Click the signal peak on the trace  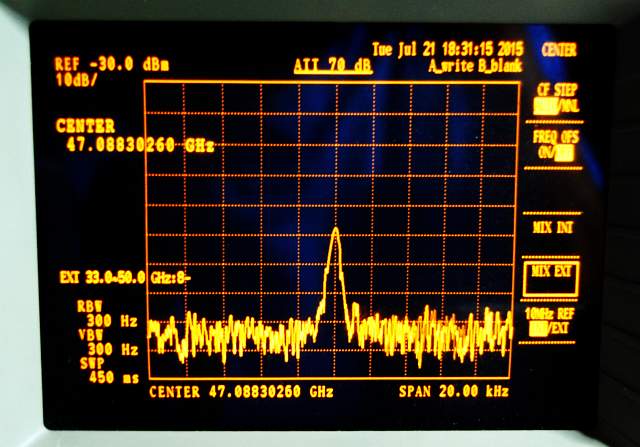click(335, 231)
